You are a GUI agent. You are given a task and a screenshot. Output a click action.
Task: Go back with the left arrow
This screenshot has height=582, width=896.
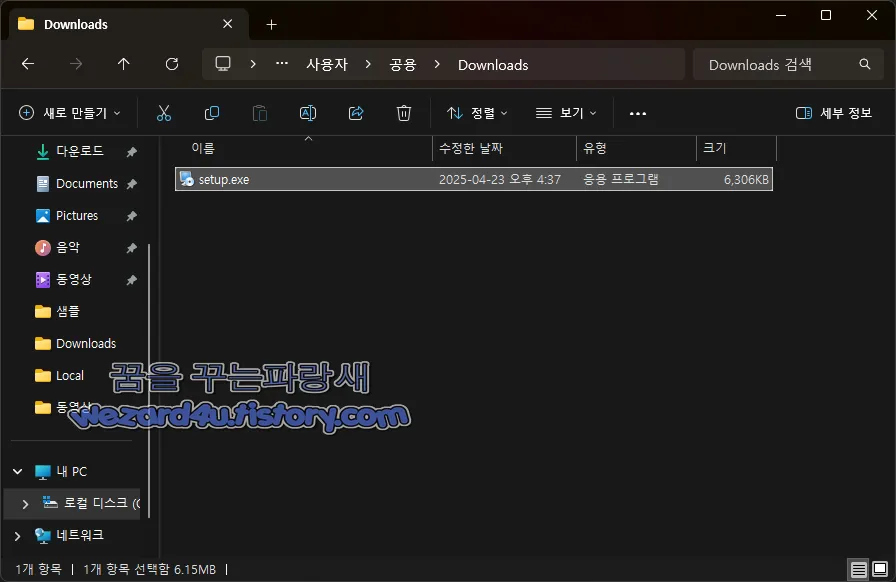point(28,64)
